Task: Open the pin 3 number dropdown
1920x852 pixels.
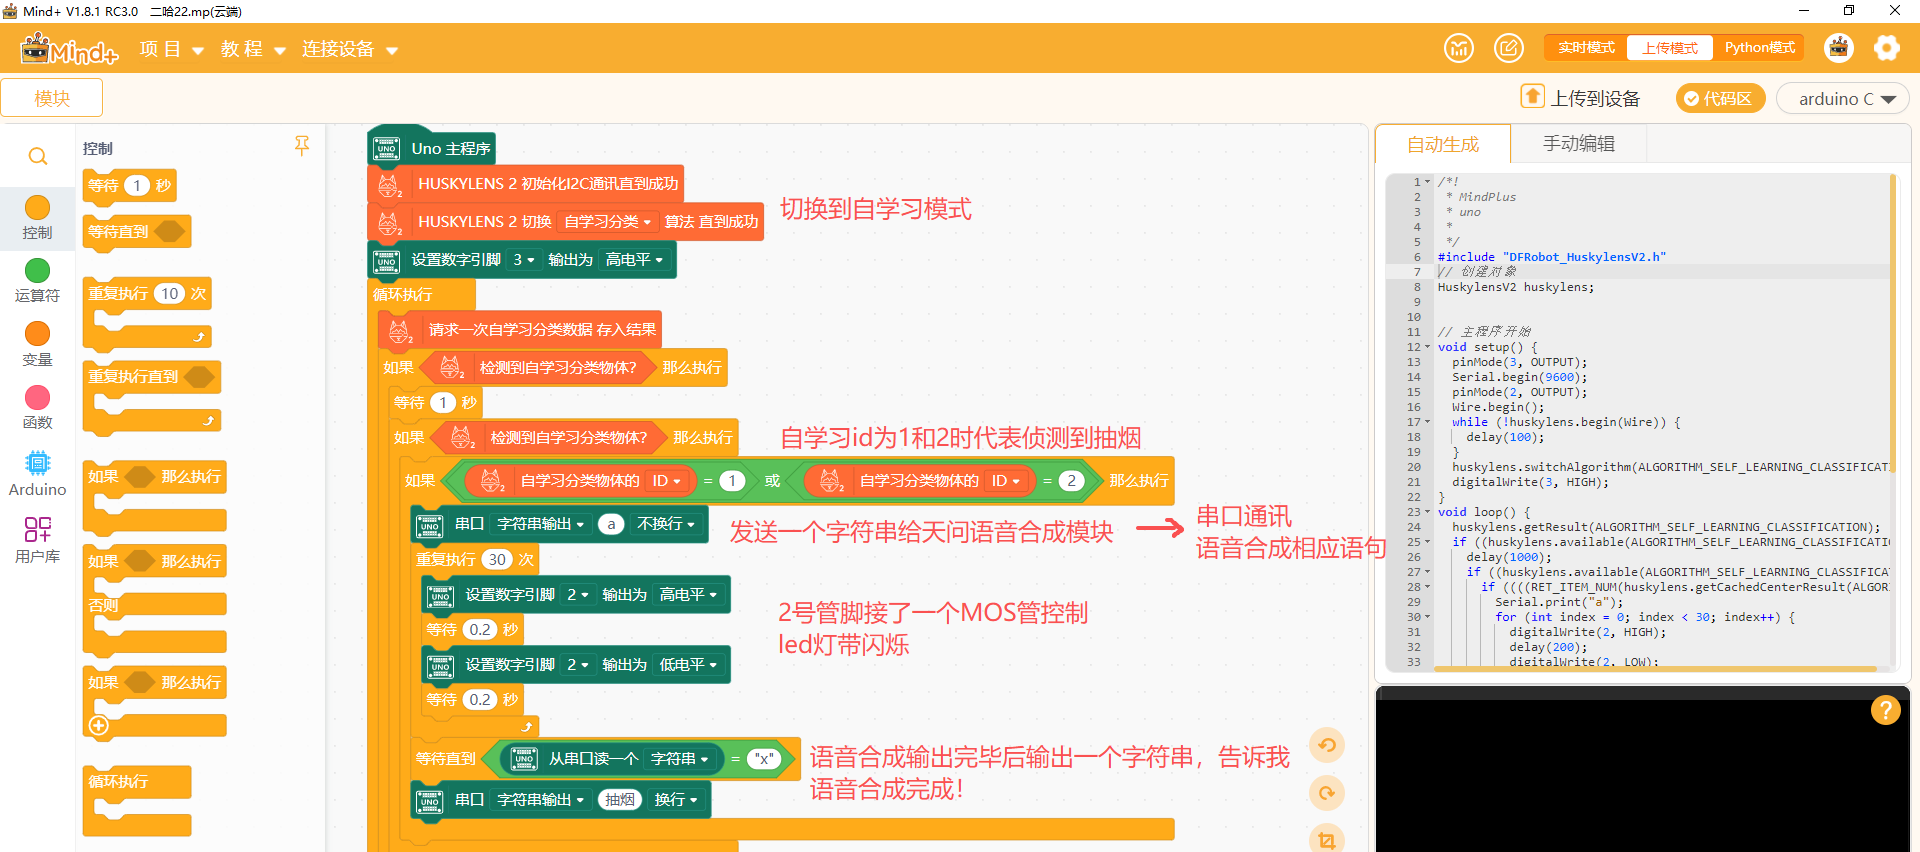Action: (x=524, y=260)
